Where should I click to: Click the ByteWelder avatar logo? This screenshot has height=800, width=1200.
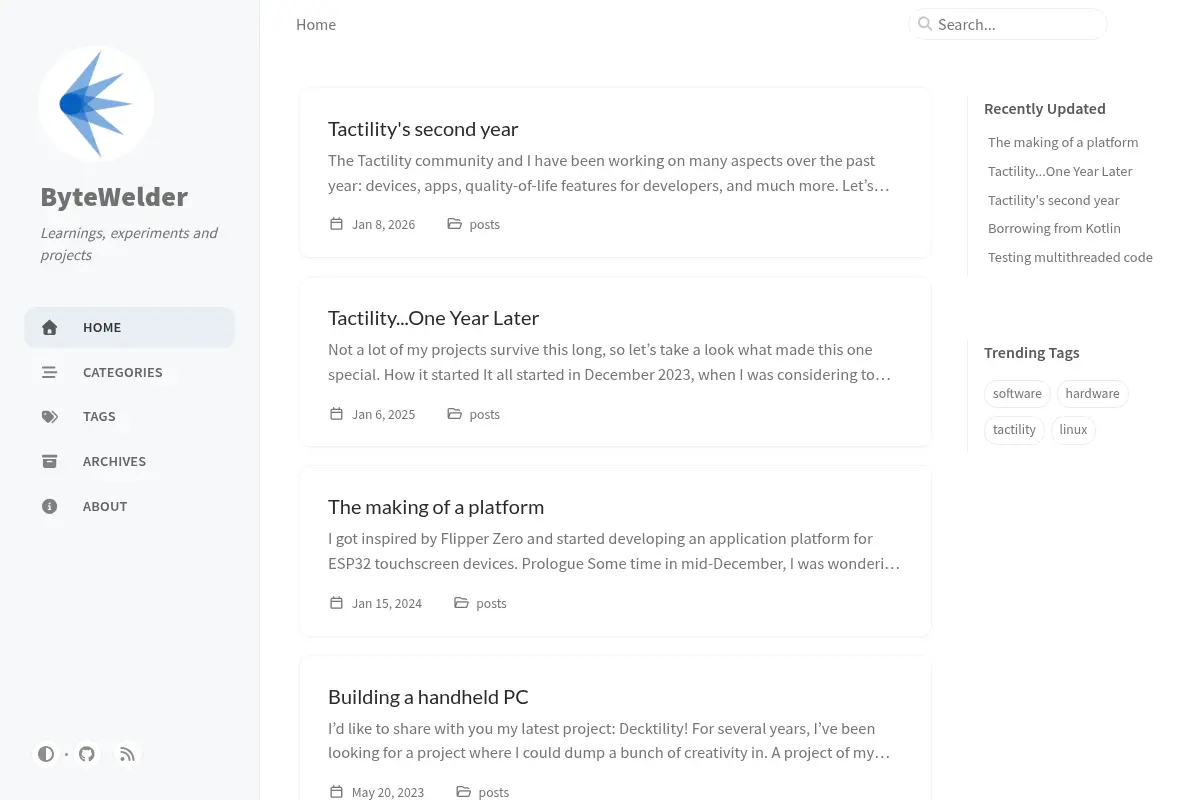tap(96, 104)
